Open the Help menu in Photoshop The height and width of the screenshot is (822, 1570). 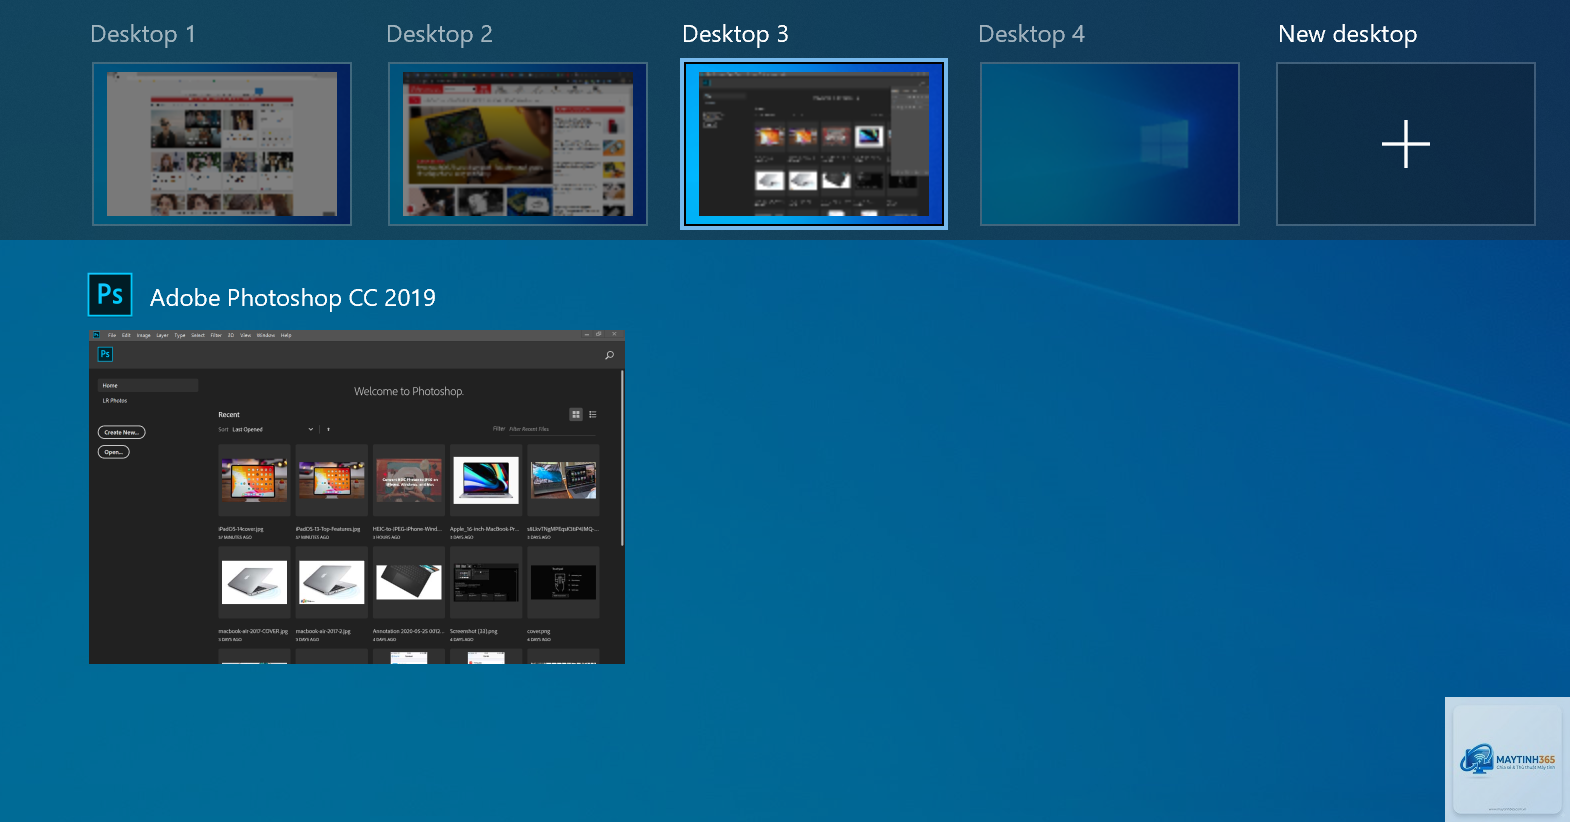(286, 336)
